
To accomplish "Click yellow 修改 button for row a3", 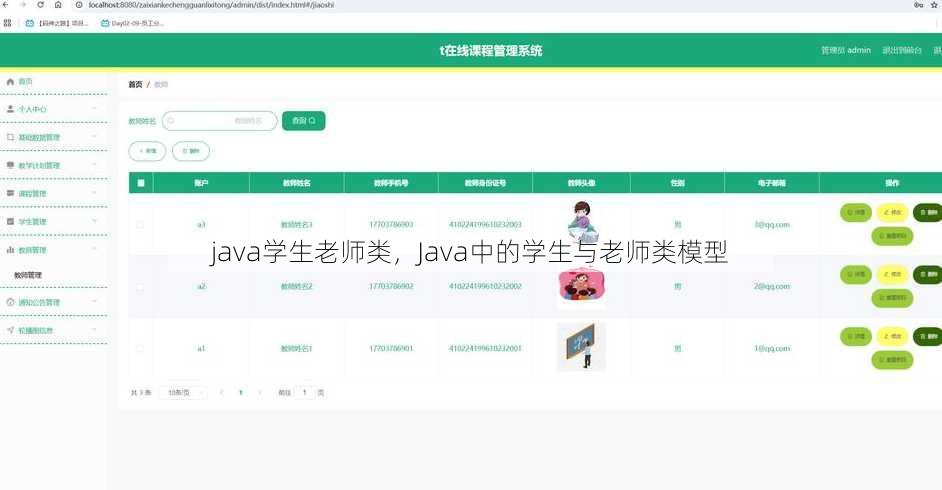I will tap(892, 213).
